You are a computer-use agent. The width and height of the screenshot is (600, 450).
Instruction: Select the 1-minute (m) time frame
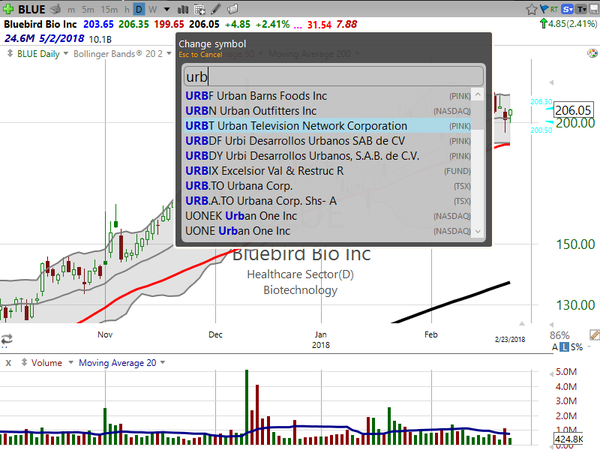(x=71, y=9)
